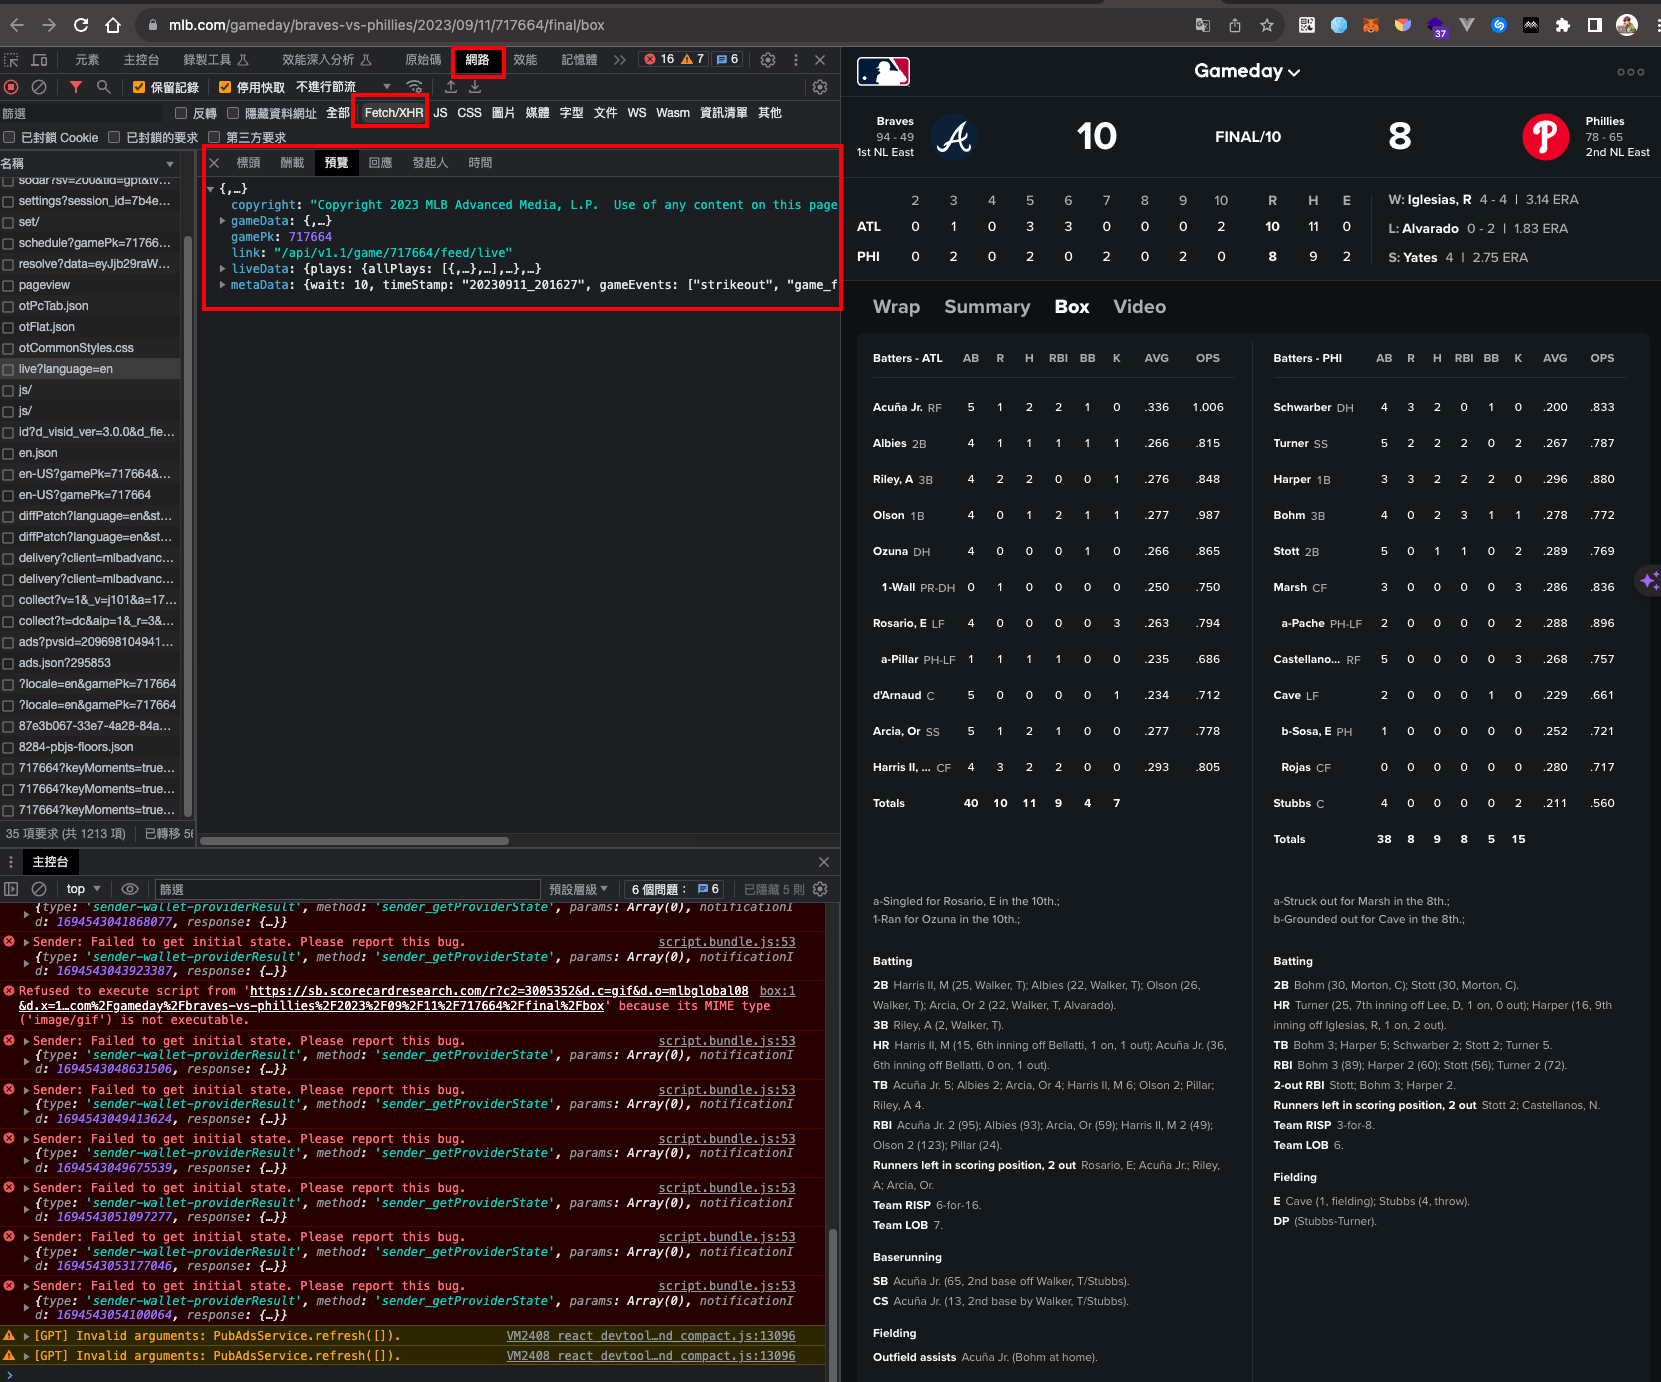The width and height of the screenshot is (1661, 1382).
Task: Open network search with magnifier icon
Action: [103, 87]
